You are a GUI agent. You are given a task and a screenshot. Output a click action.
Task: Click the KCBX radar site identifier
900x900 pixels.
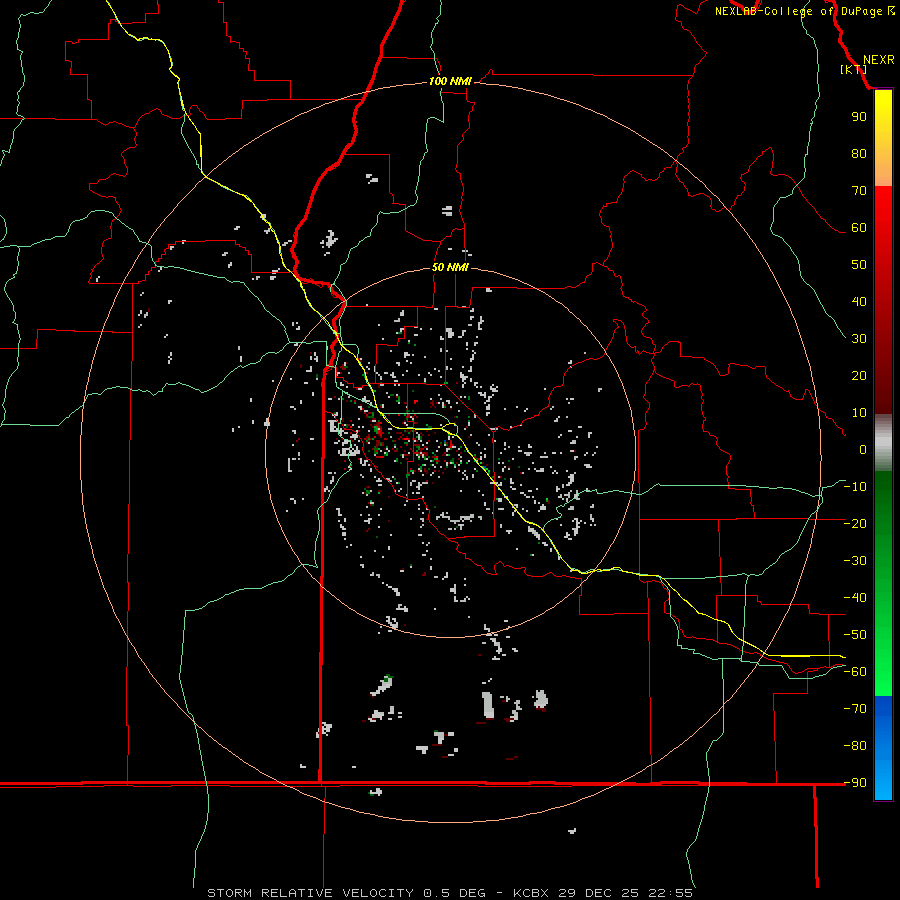point(531,893)
